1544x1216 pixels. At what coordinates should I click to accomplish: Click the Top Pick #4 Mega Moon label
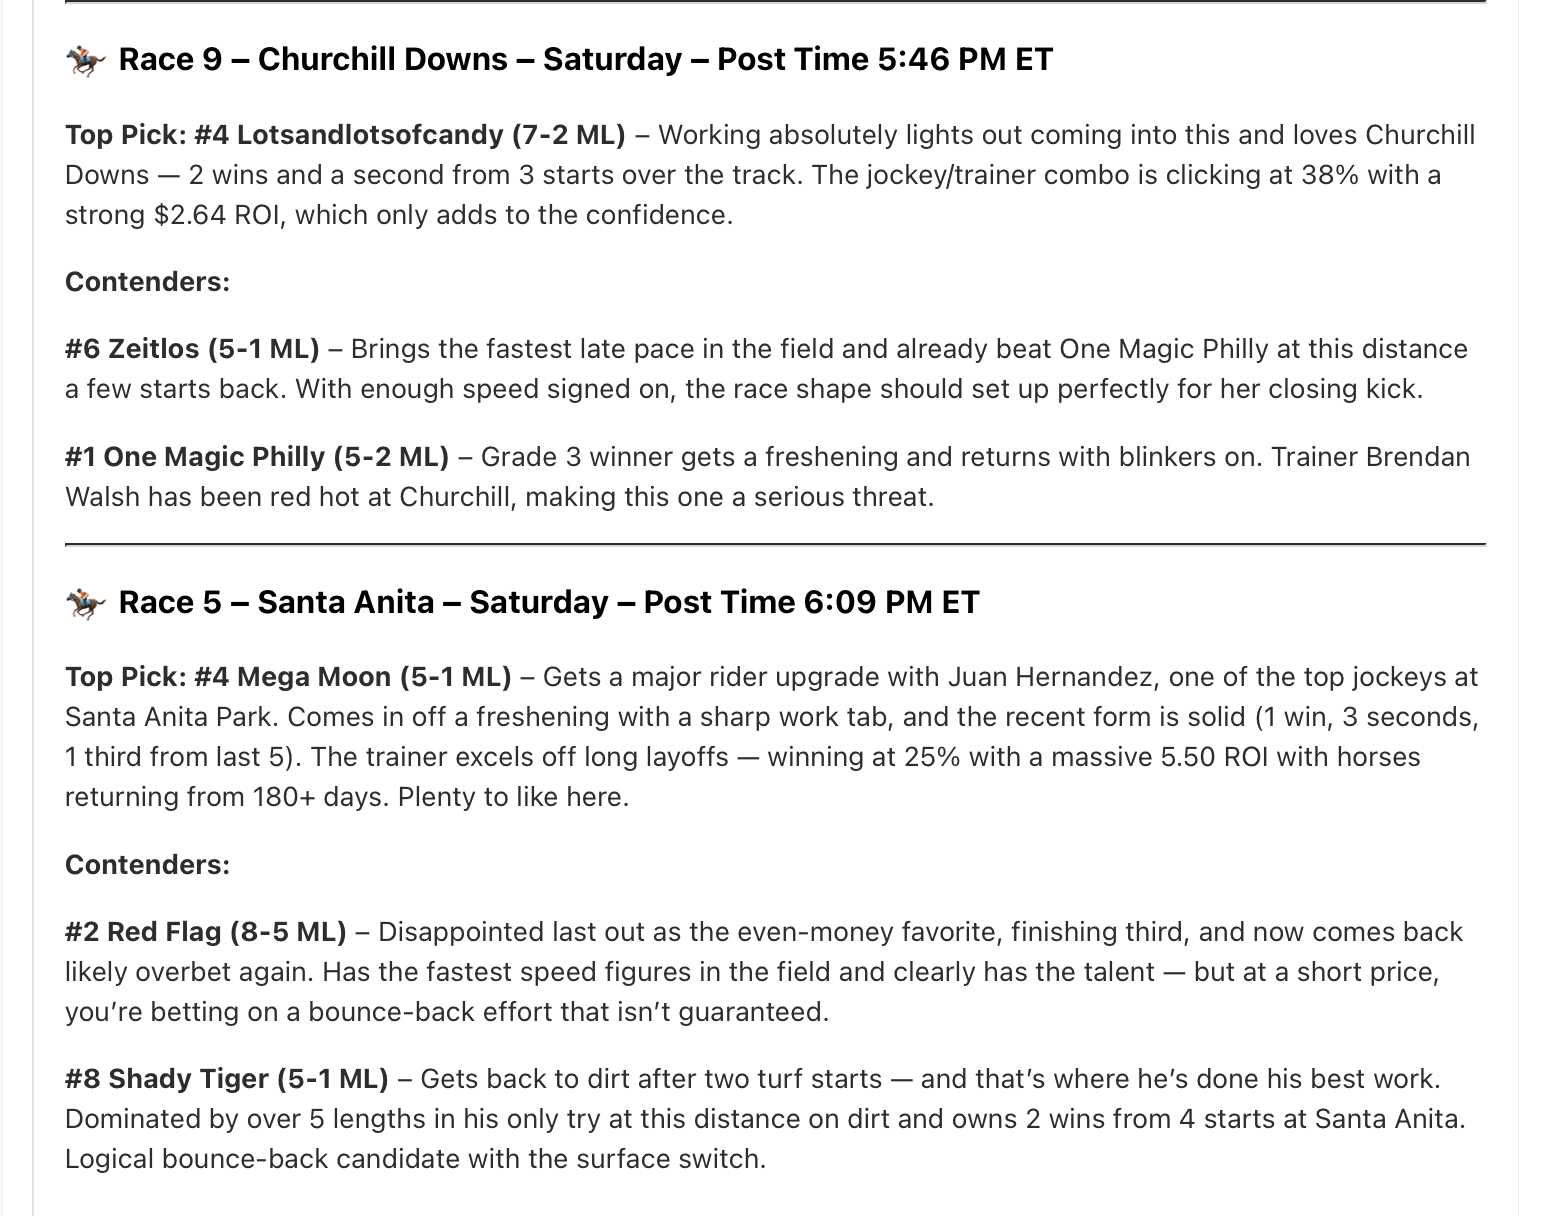tap(288, 677)
